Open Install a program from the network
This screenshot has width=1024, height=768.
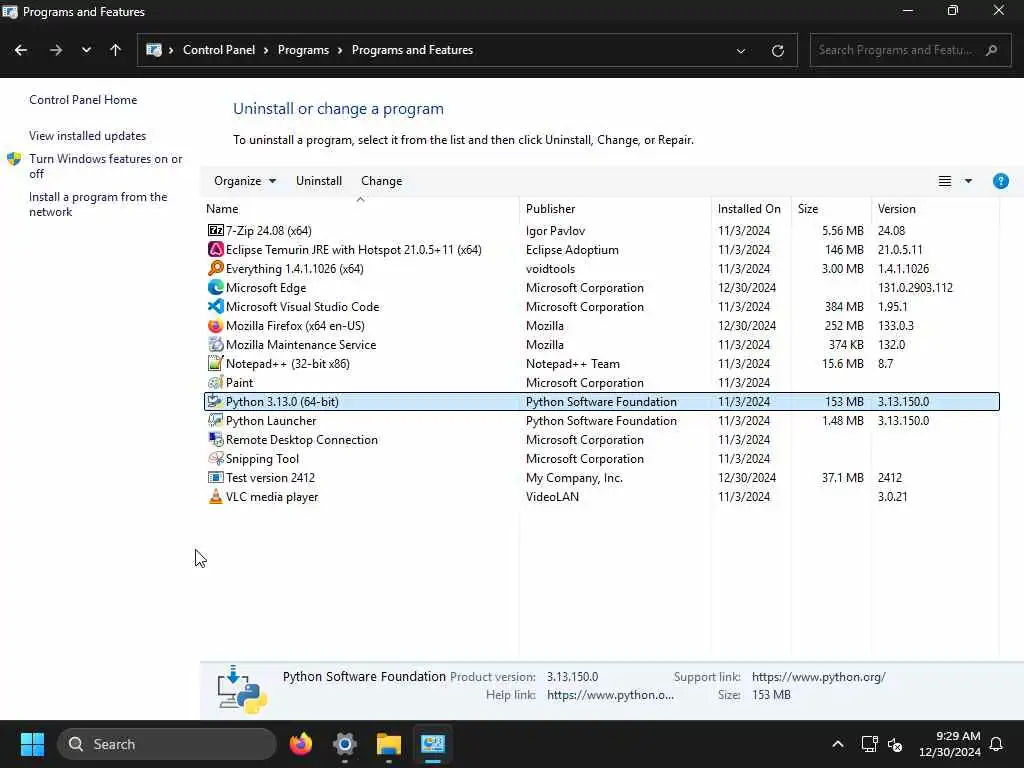coord(98,204)
